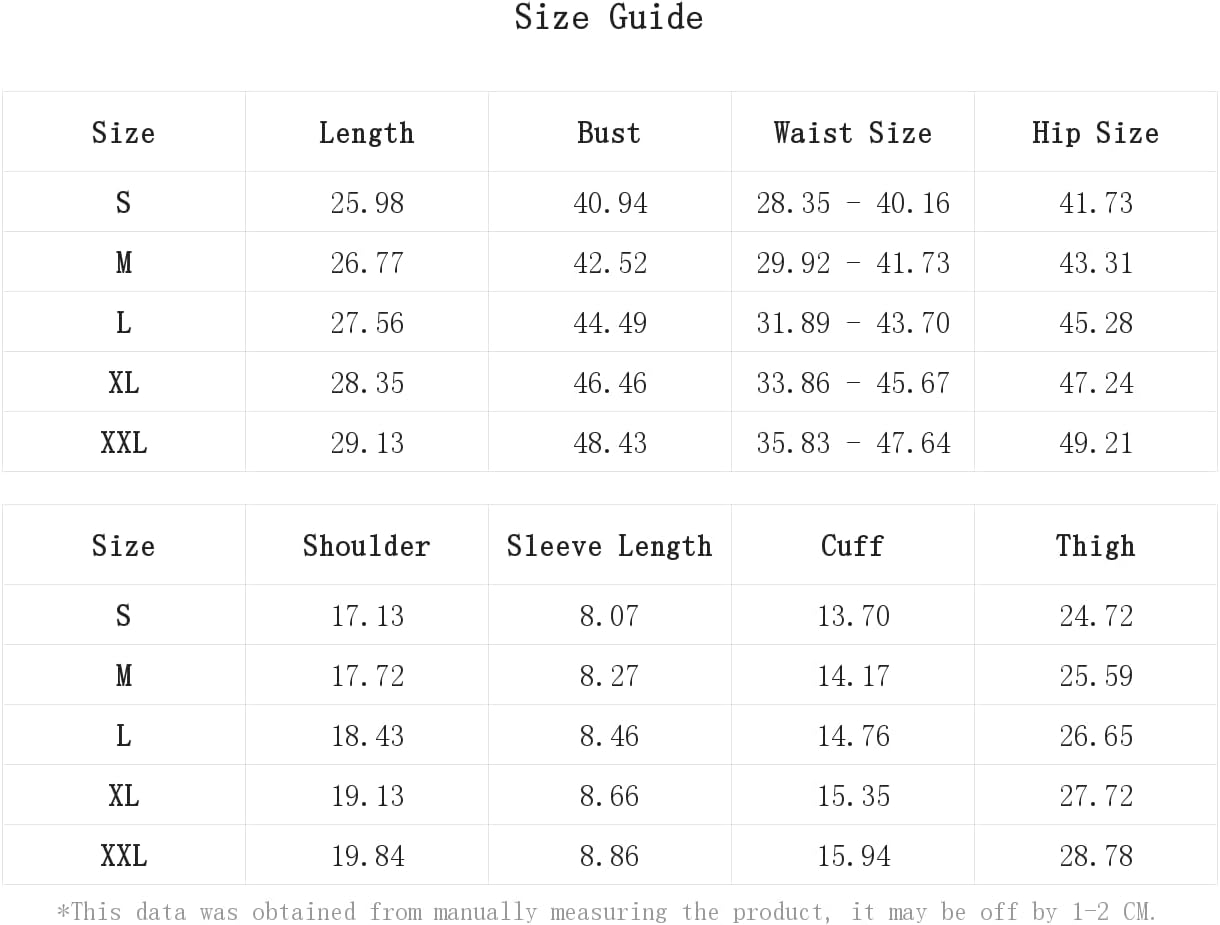The image size is (1220, 925).
Task: Select the XXL row in the first table
Action: coord(610,442)
